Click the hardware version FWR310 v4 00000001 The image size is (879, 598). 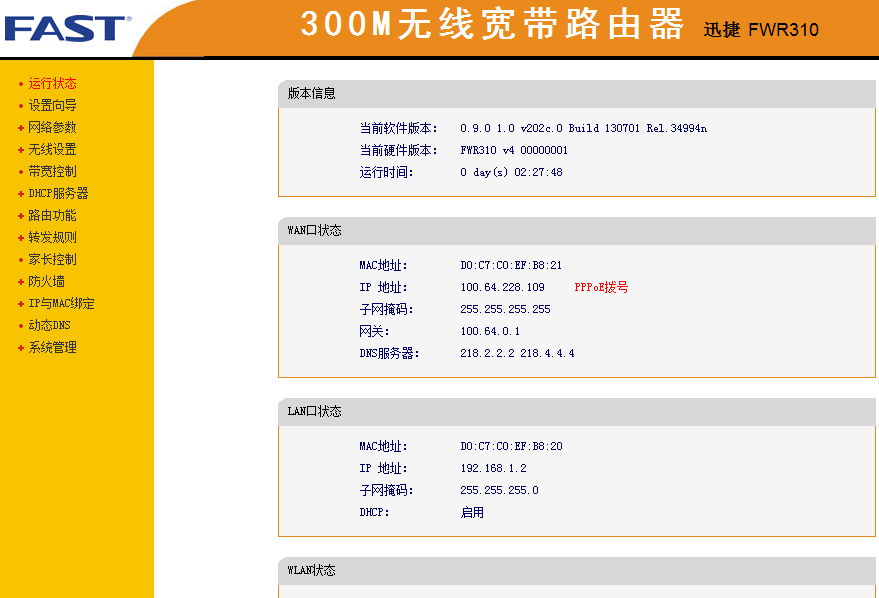click(x=514, y=150)
